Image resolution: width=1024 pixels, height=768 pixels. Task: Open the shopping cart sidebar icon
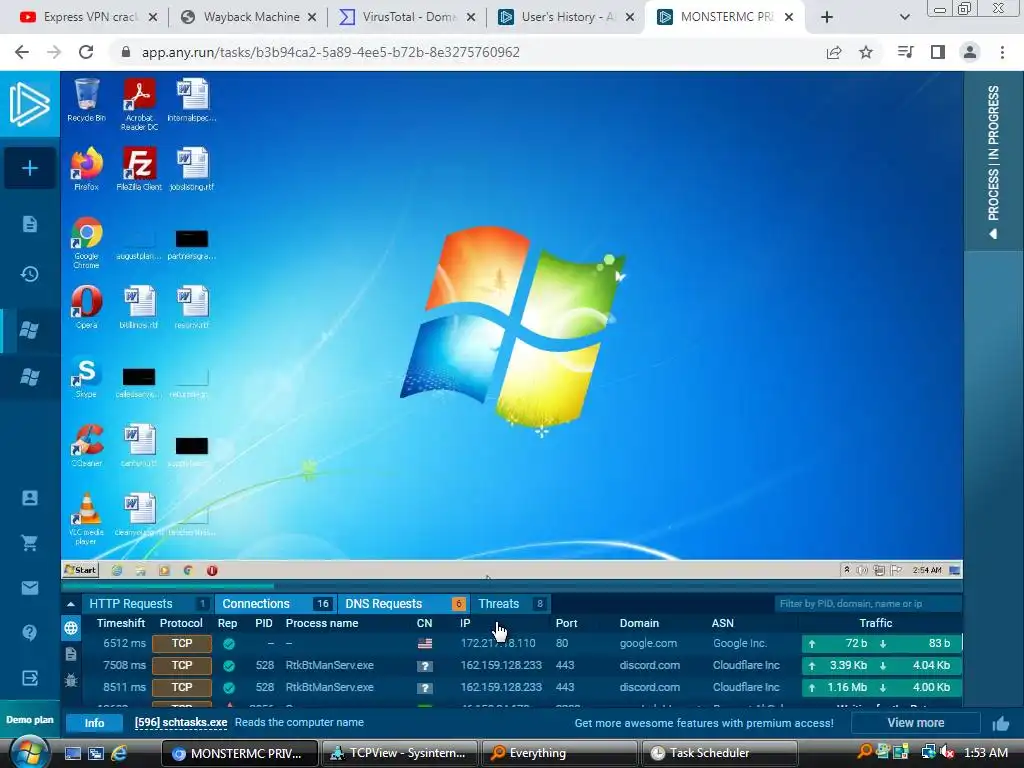(x=29, y=543)
